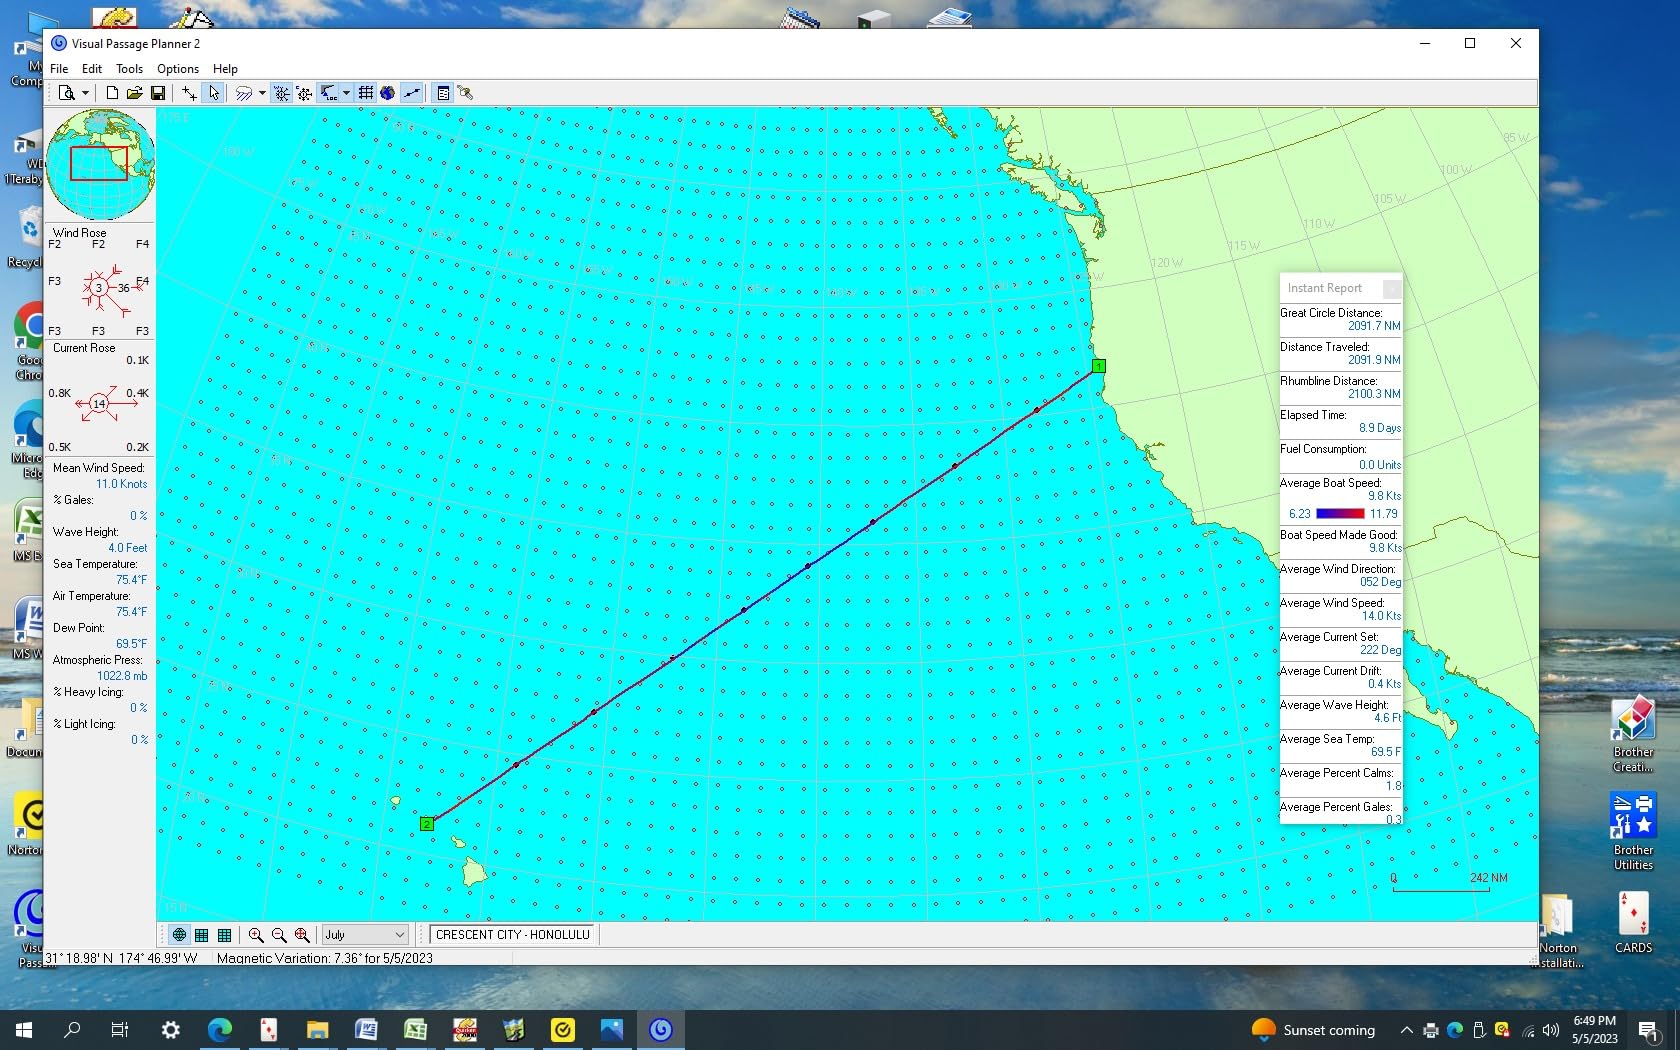Select the arrow pointer tool
This screenshot has width=1680, height=1050.
[x=213, y=93]
